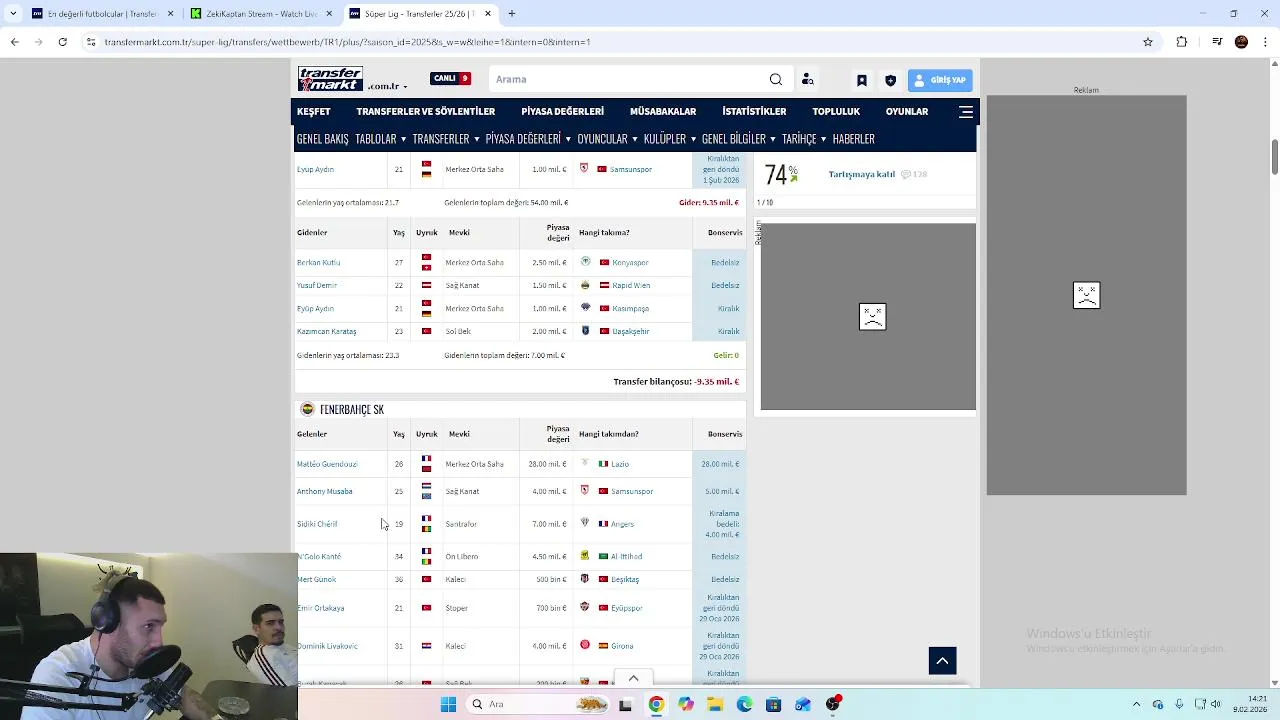Click the Girona club crest icon
1280x720 pixels.
coord(585,645)
